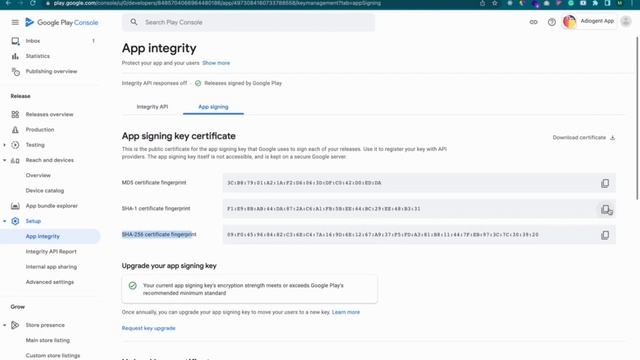Click the SHA-256 certificate fingerprint label
The width and height of the screenshot is (640, 360).
coord(159,234)
